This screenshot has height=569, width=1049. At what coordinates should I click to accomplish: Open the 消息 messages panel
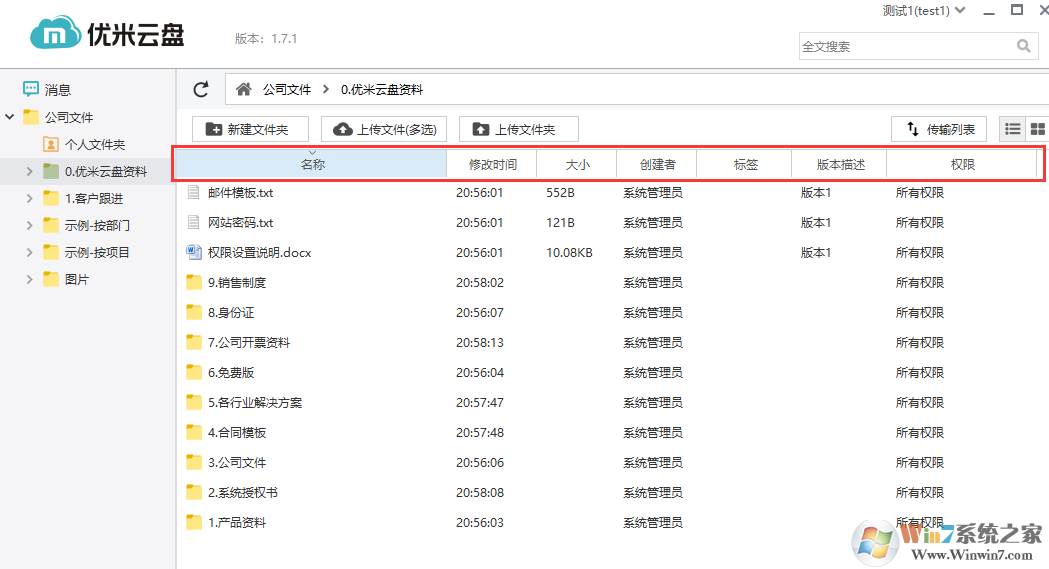tap(47, 90)
